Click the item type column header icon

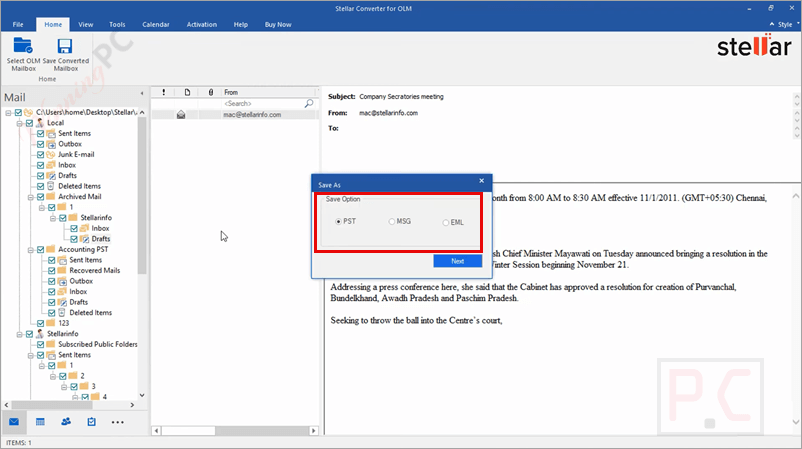(187, 92)
